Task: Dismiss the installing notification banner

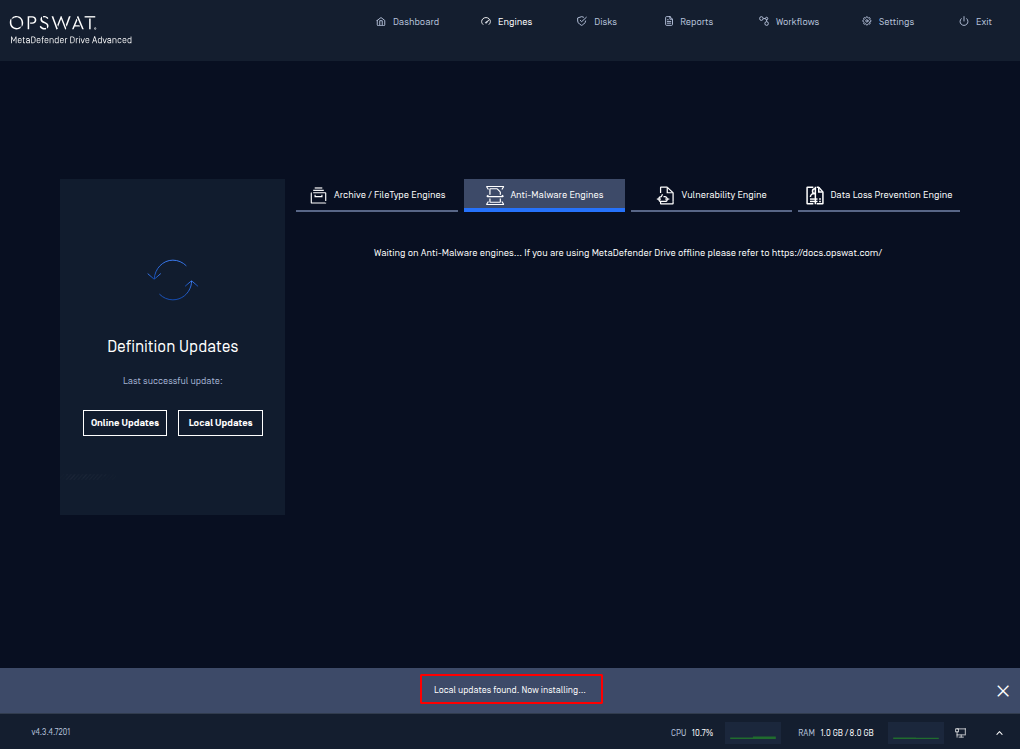Action: 1002,691
